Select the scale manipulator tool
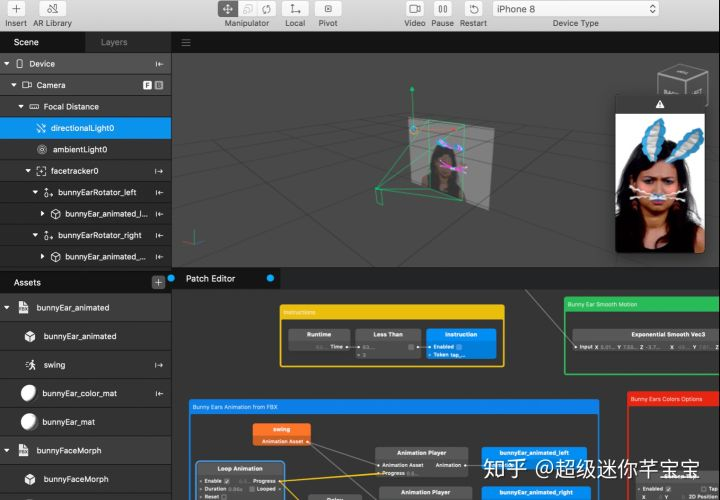 click(248, 9)
